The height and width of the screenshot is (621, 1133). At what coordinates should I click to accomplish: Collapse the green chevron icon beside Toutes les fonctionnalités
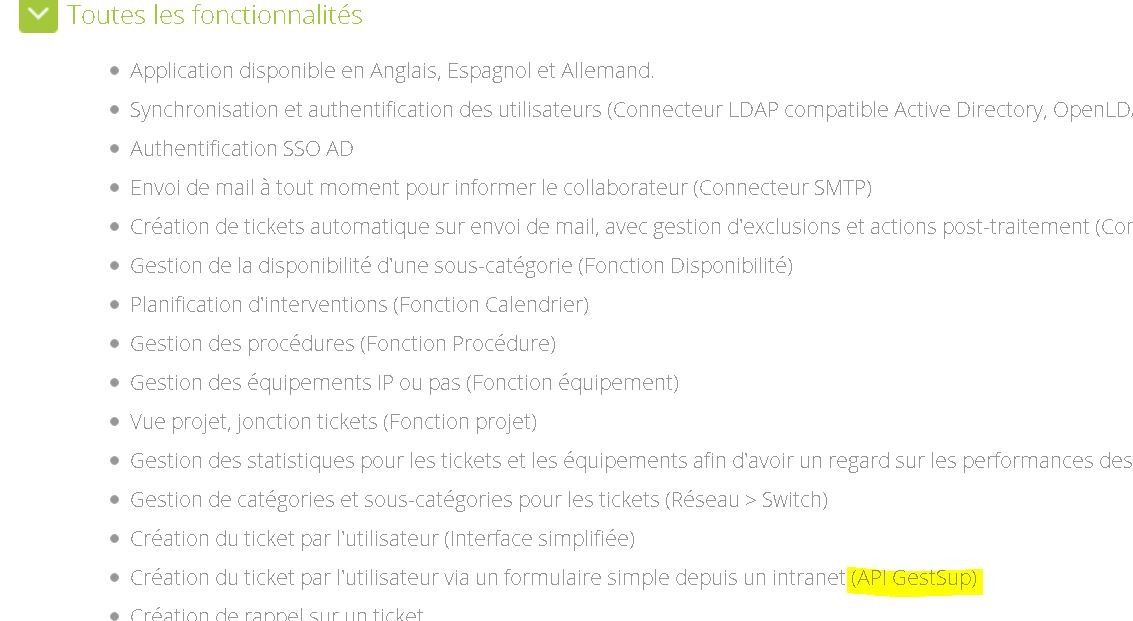[x=38, y=14]
